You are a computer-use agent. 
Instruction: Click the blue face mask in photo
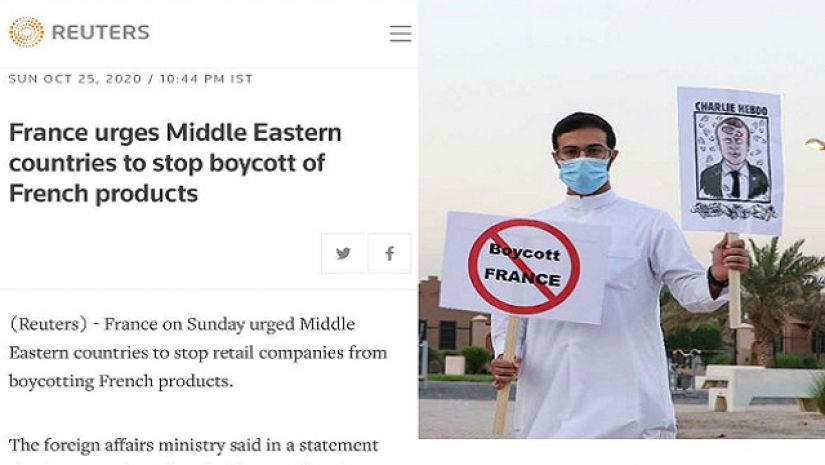pos(584,174)
